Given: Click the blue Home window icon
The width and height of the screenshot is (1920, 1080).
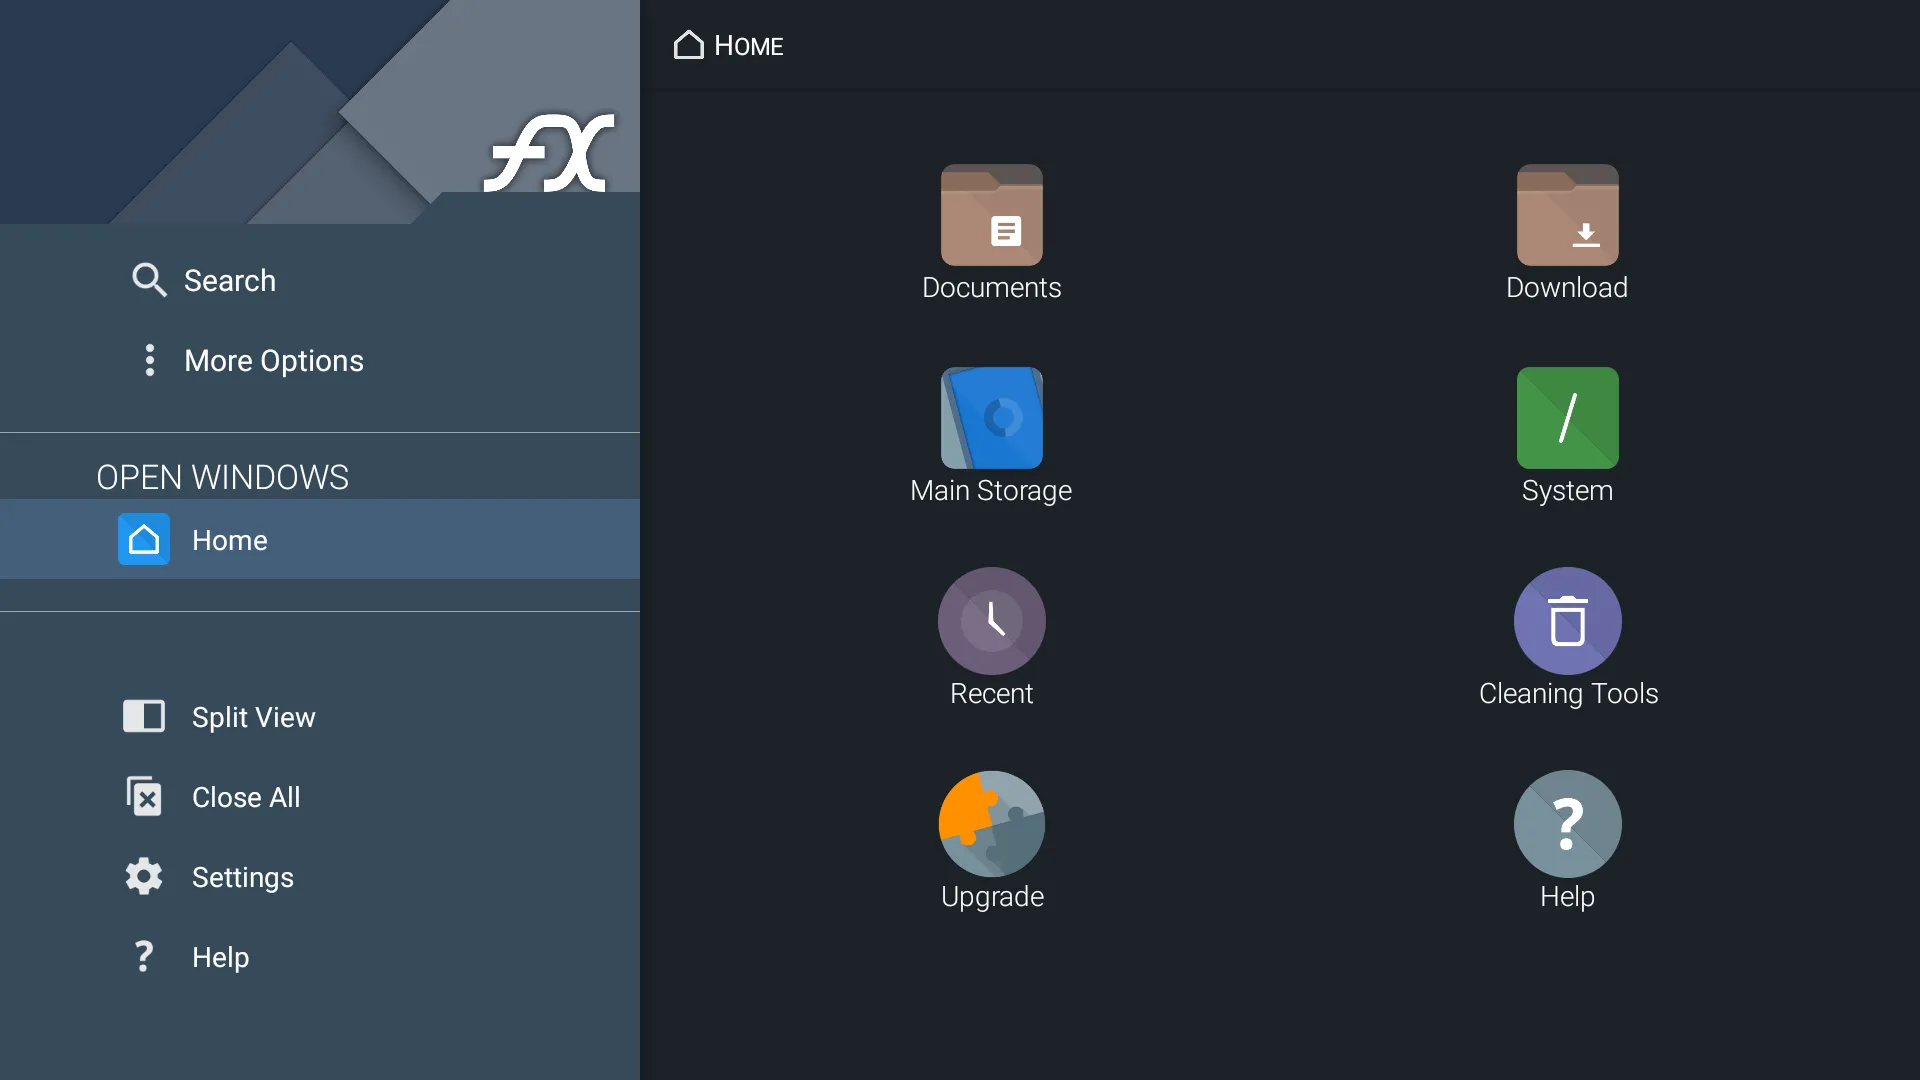Looking at the screenshot, I should tap(144, 539).
